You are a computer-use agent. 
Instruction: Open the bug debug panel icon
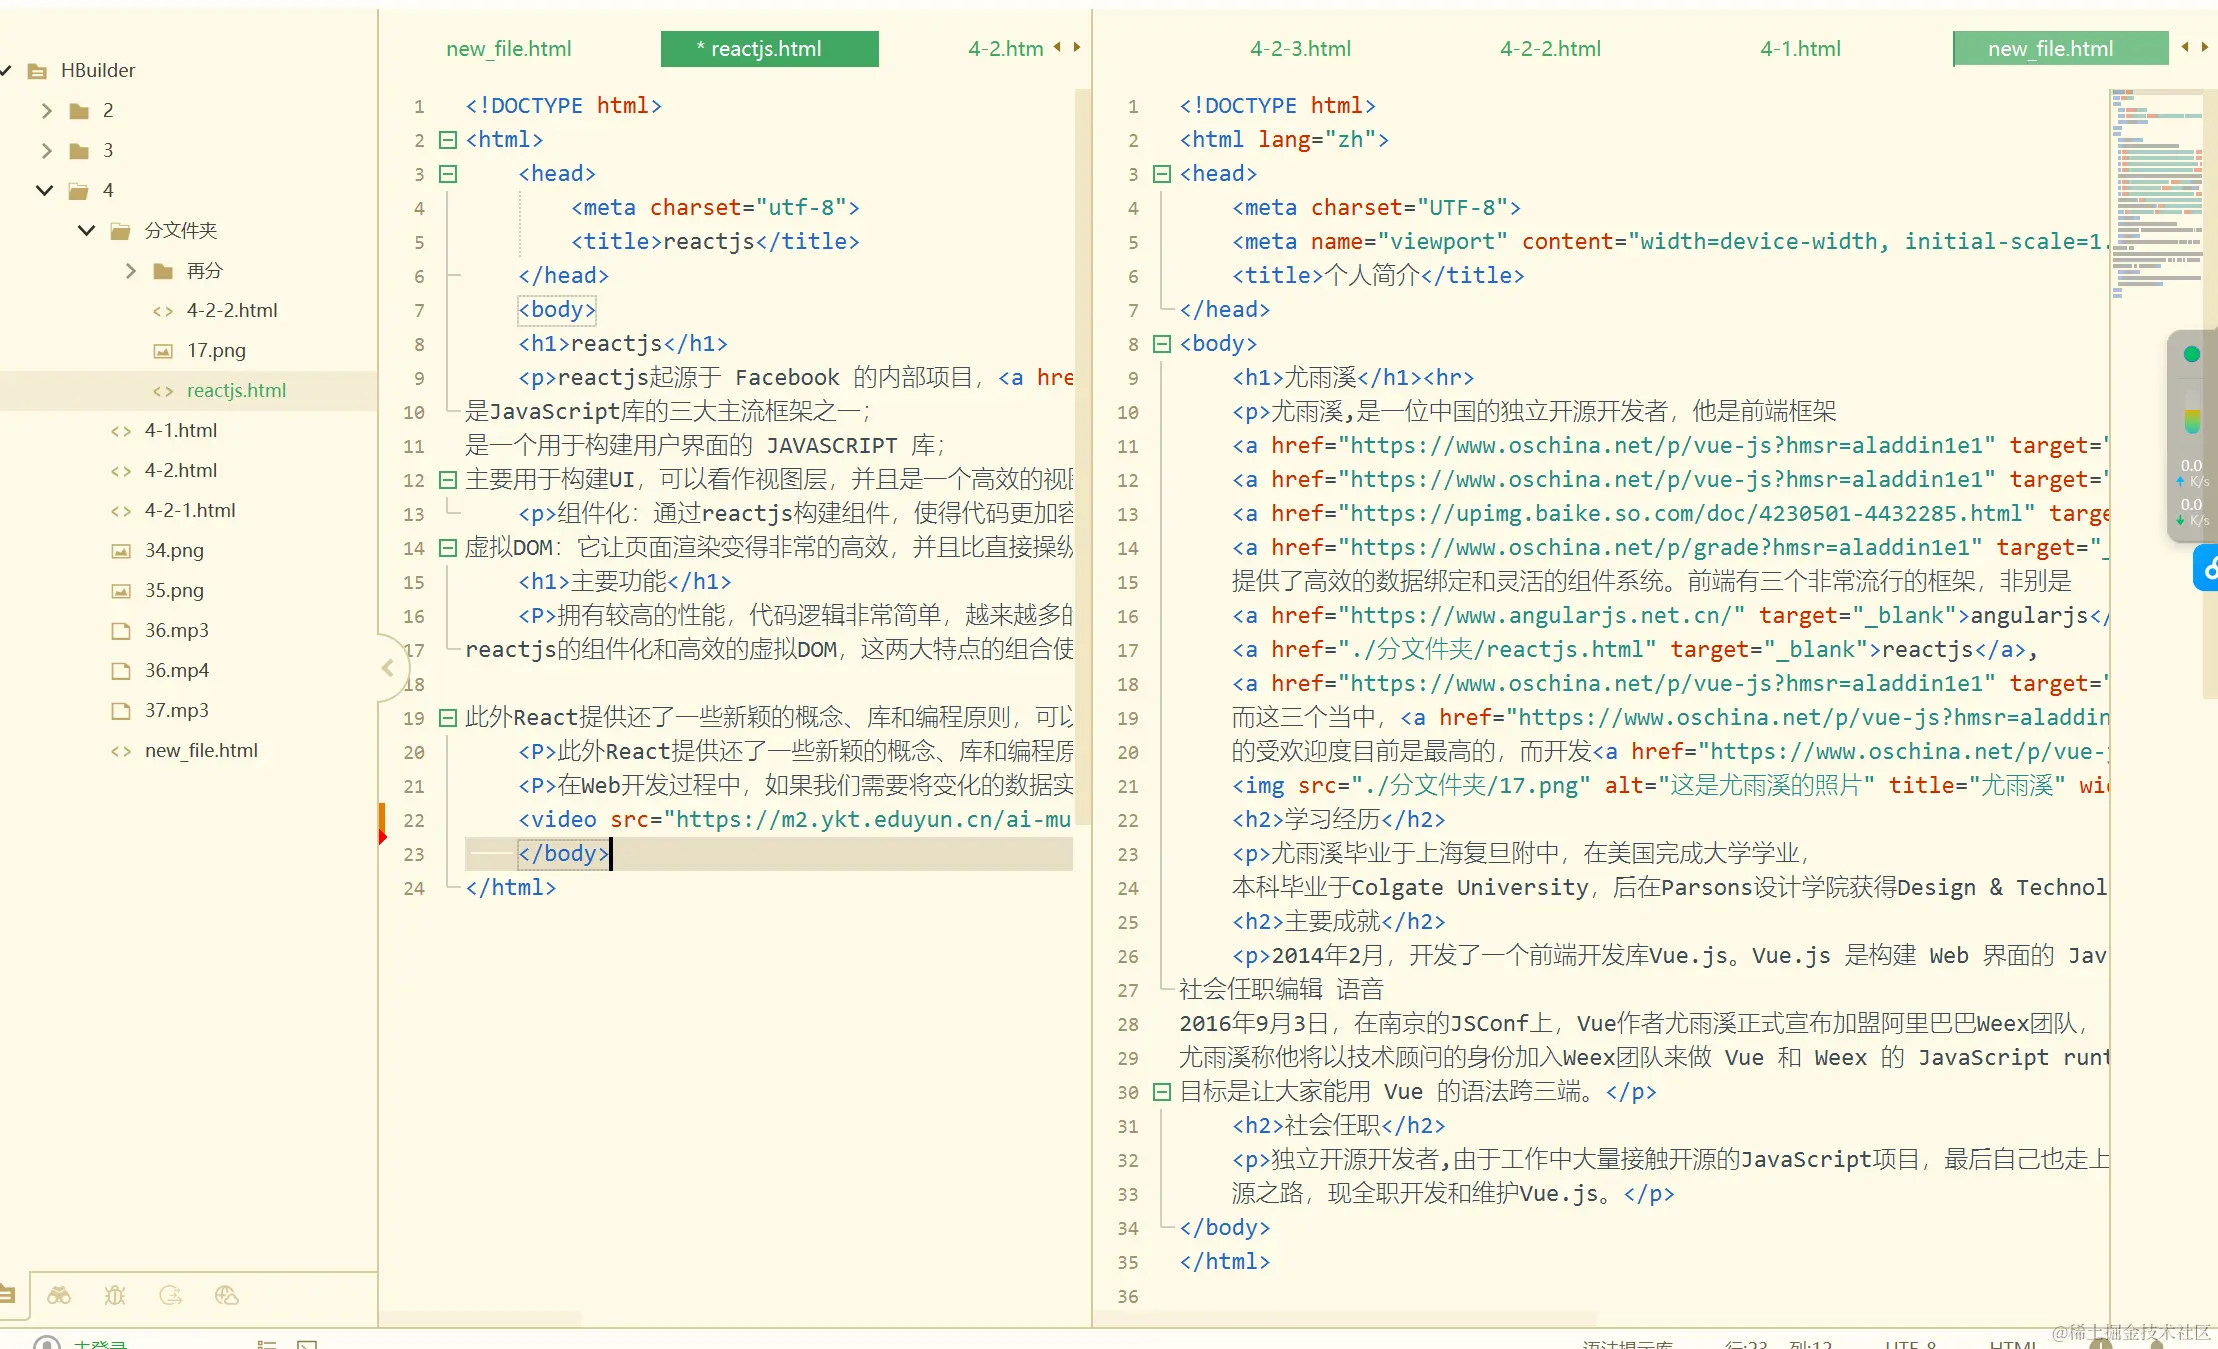[x=115, y=1295]
